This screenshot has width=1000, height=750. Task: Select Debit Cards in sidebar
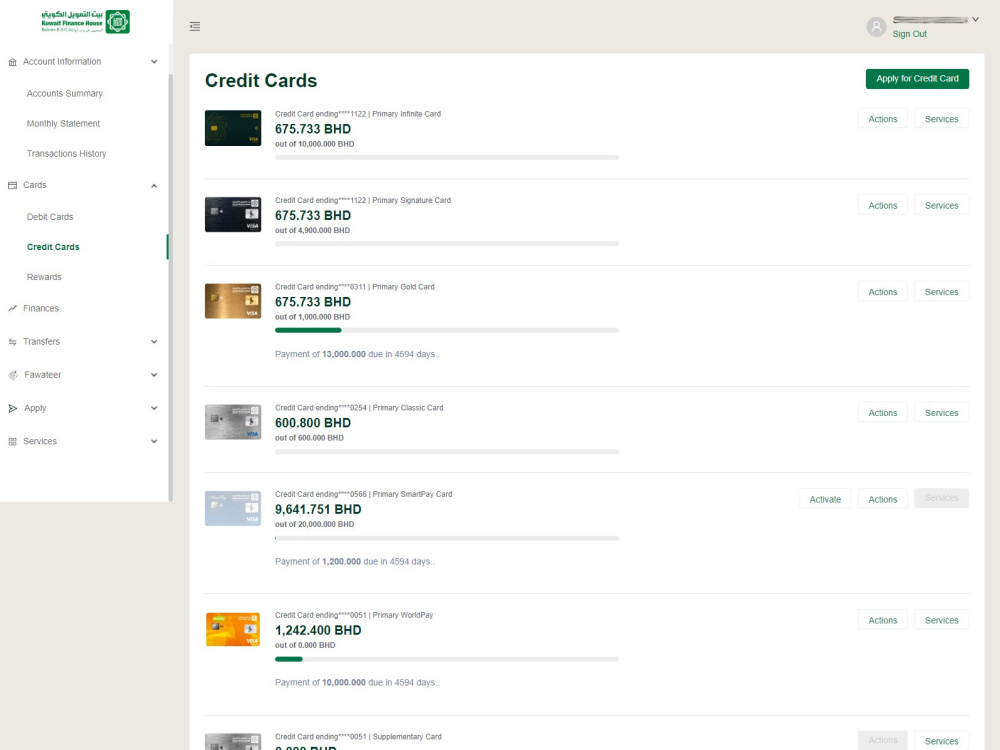tap(50, 217)
